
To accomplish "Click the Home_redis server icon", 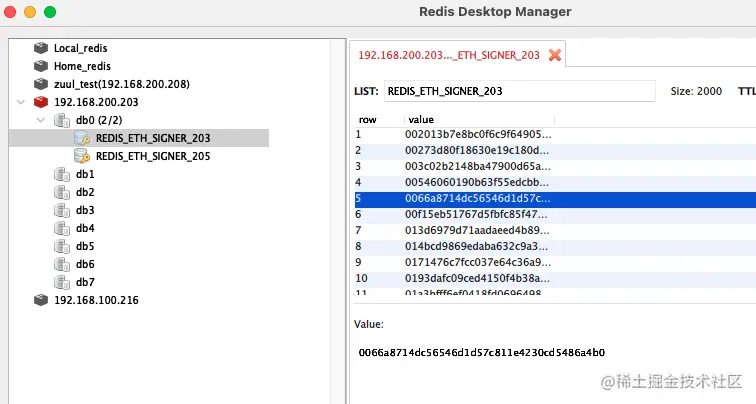I will point(41,66).
